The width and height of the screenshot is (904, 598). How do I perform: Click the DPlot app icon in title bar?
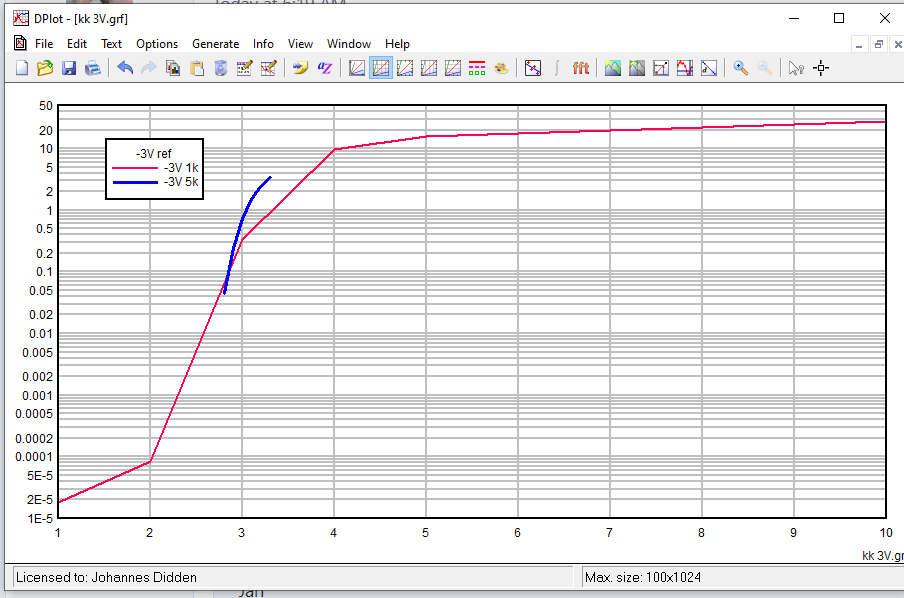pyautogui.click(x=21, y=18)
